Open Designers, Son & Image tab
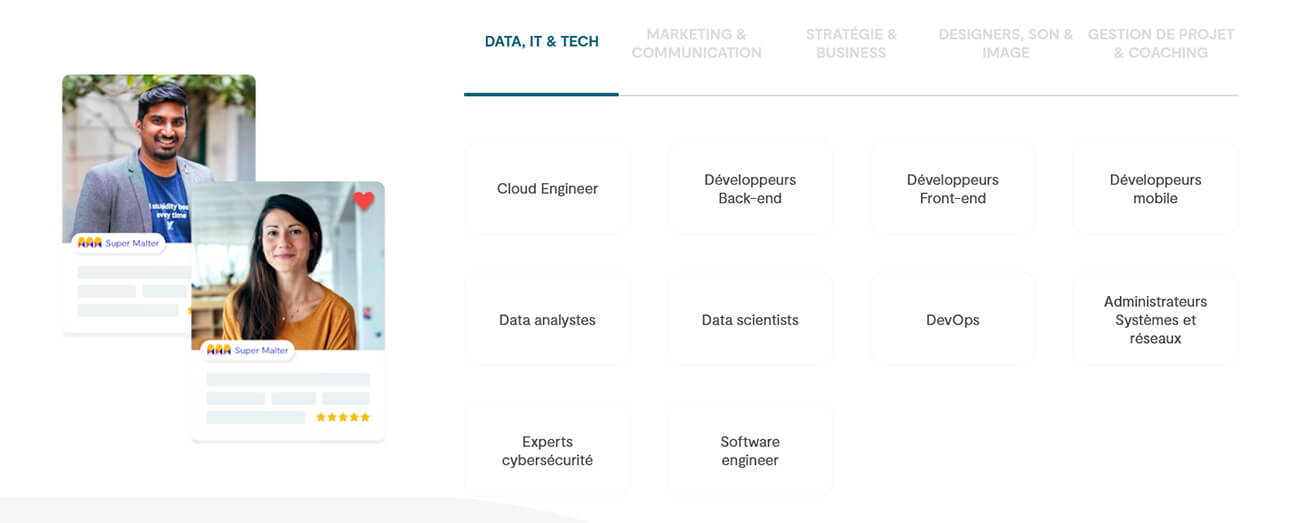The width and height of the screenshot is (1300, 523). coord(1005,43)
